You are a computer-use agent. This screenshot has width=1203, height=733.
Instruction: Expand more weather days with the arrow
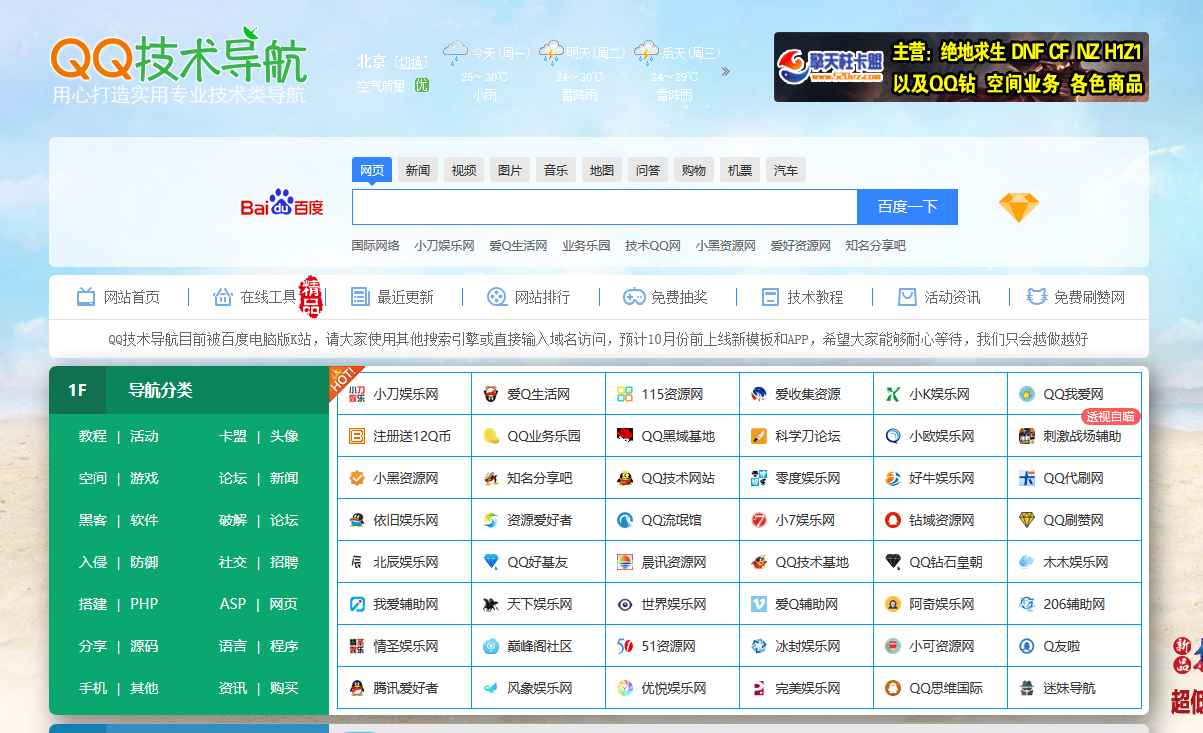tap(724, 71)
